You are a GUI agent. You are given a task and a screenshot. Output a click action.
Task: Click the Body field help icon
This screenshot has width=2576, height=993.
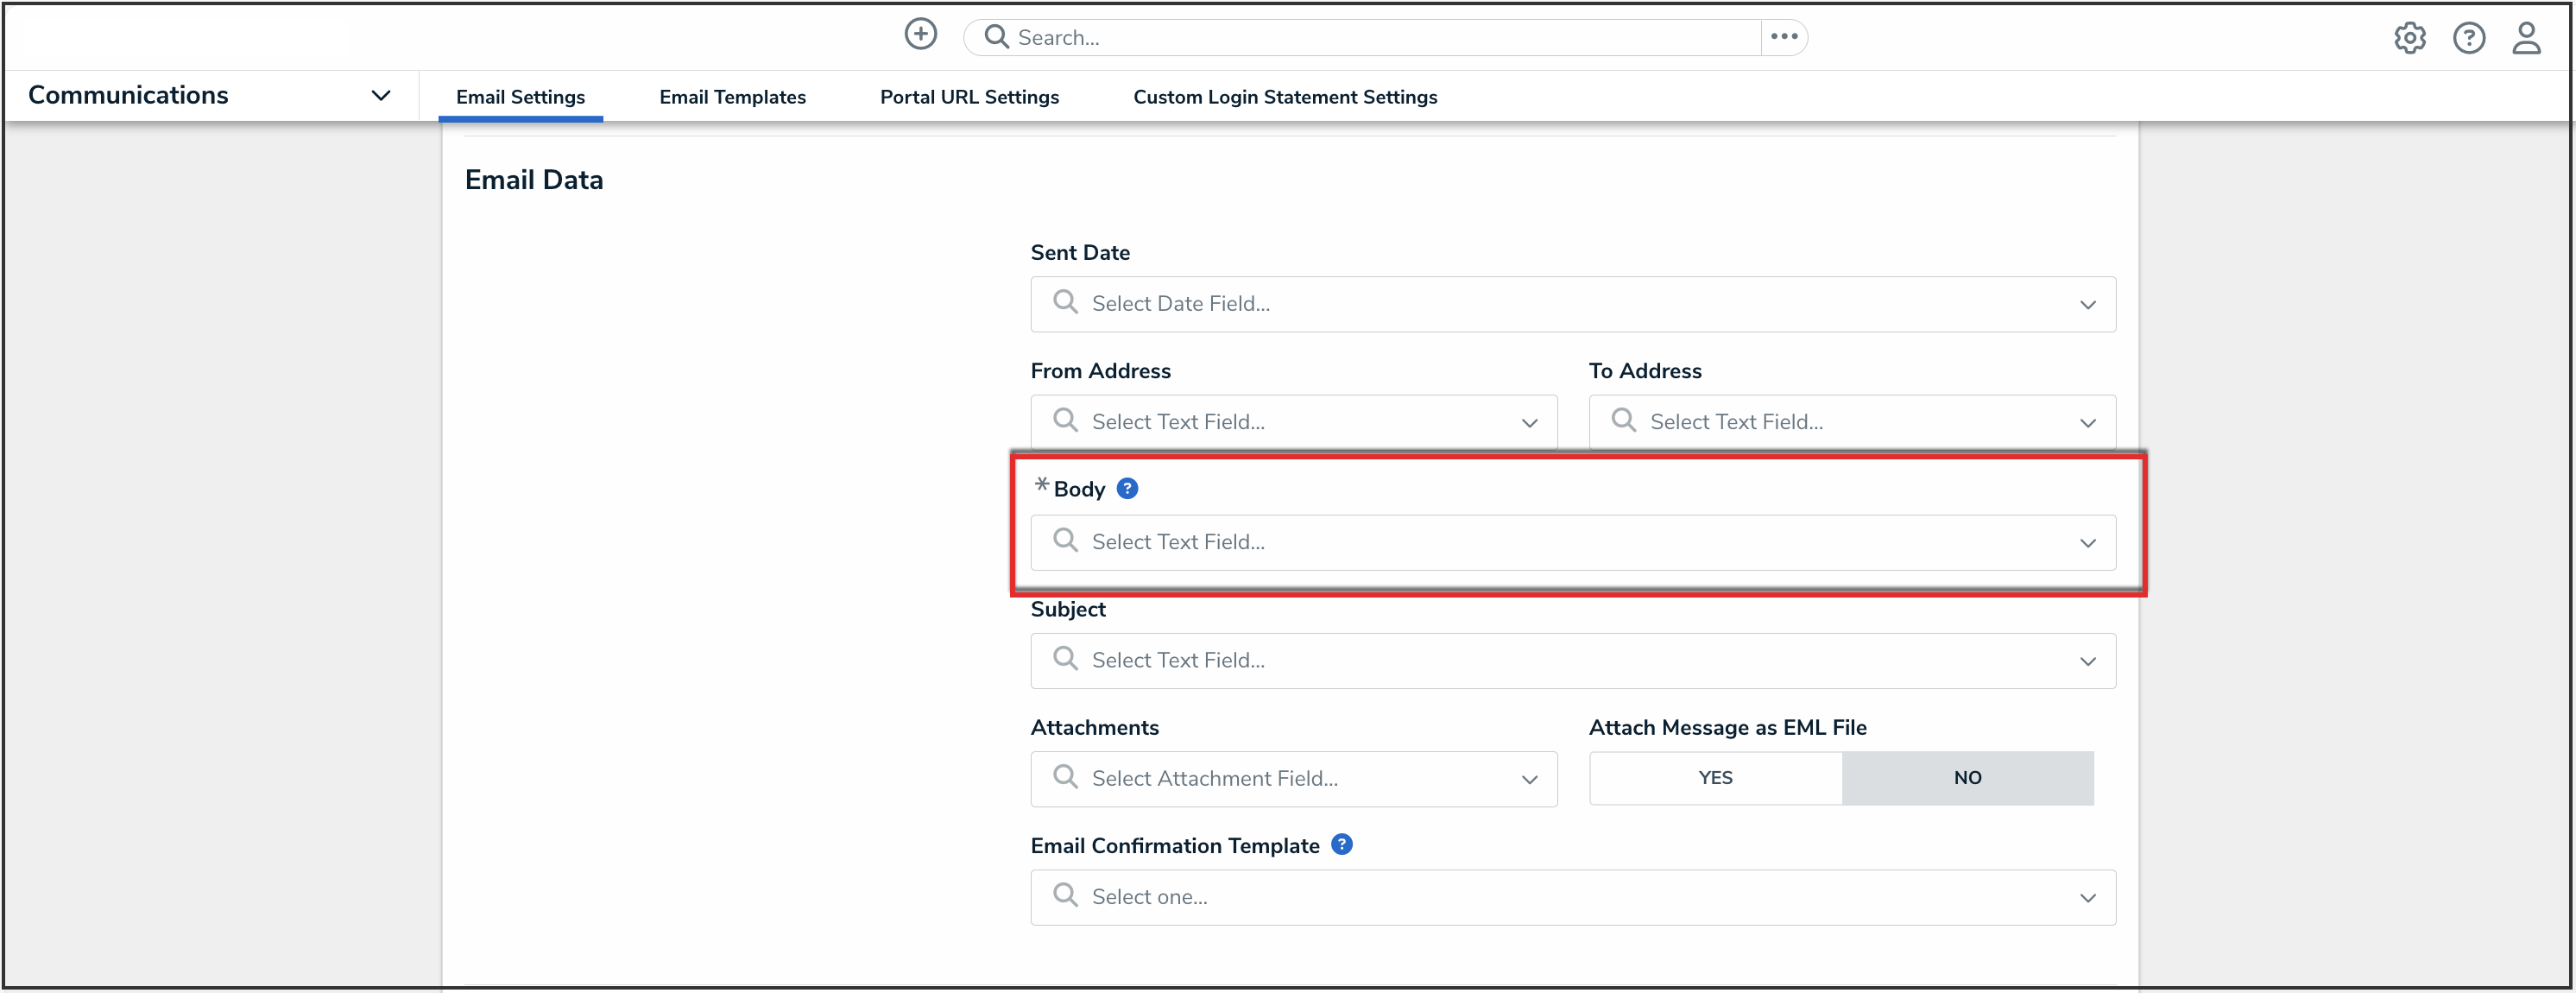[1127, 488]
